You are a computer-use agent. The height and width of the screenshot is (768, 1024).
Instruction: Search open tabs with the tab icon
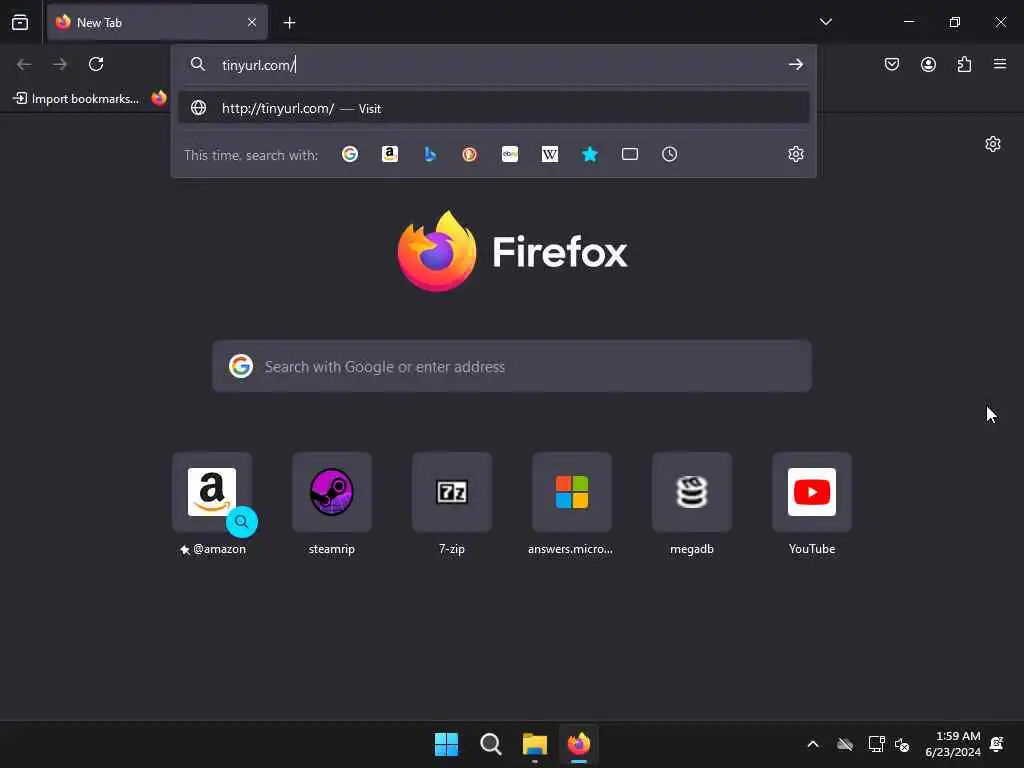click(630, 154)
